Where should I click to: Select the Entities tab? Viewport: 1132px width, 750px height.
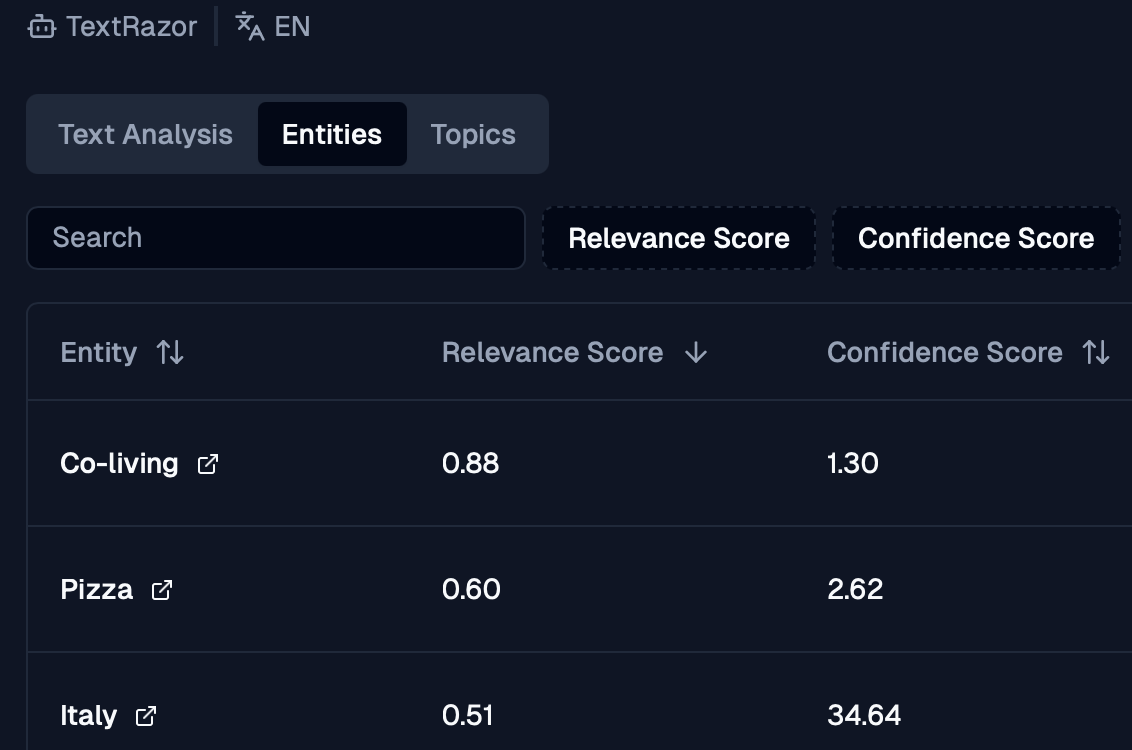tap(332, 134)
